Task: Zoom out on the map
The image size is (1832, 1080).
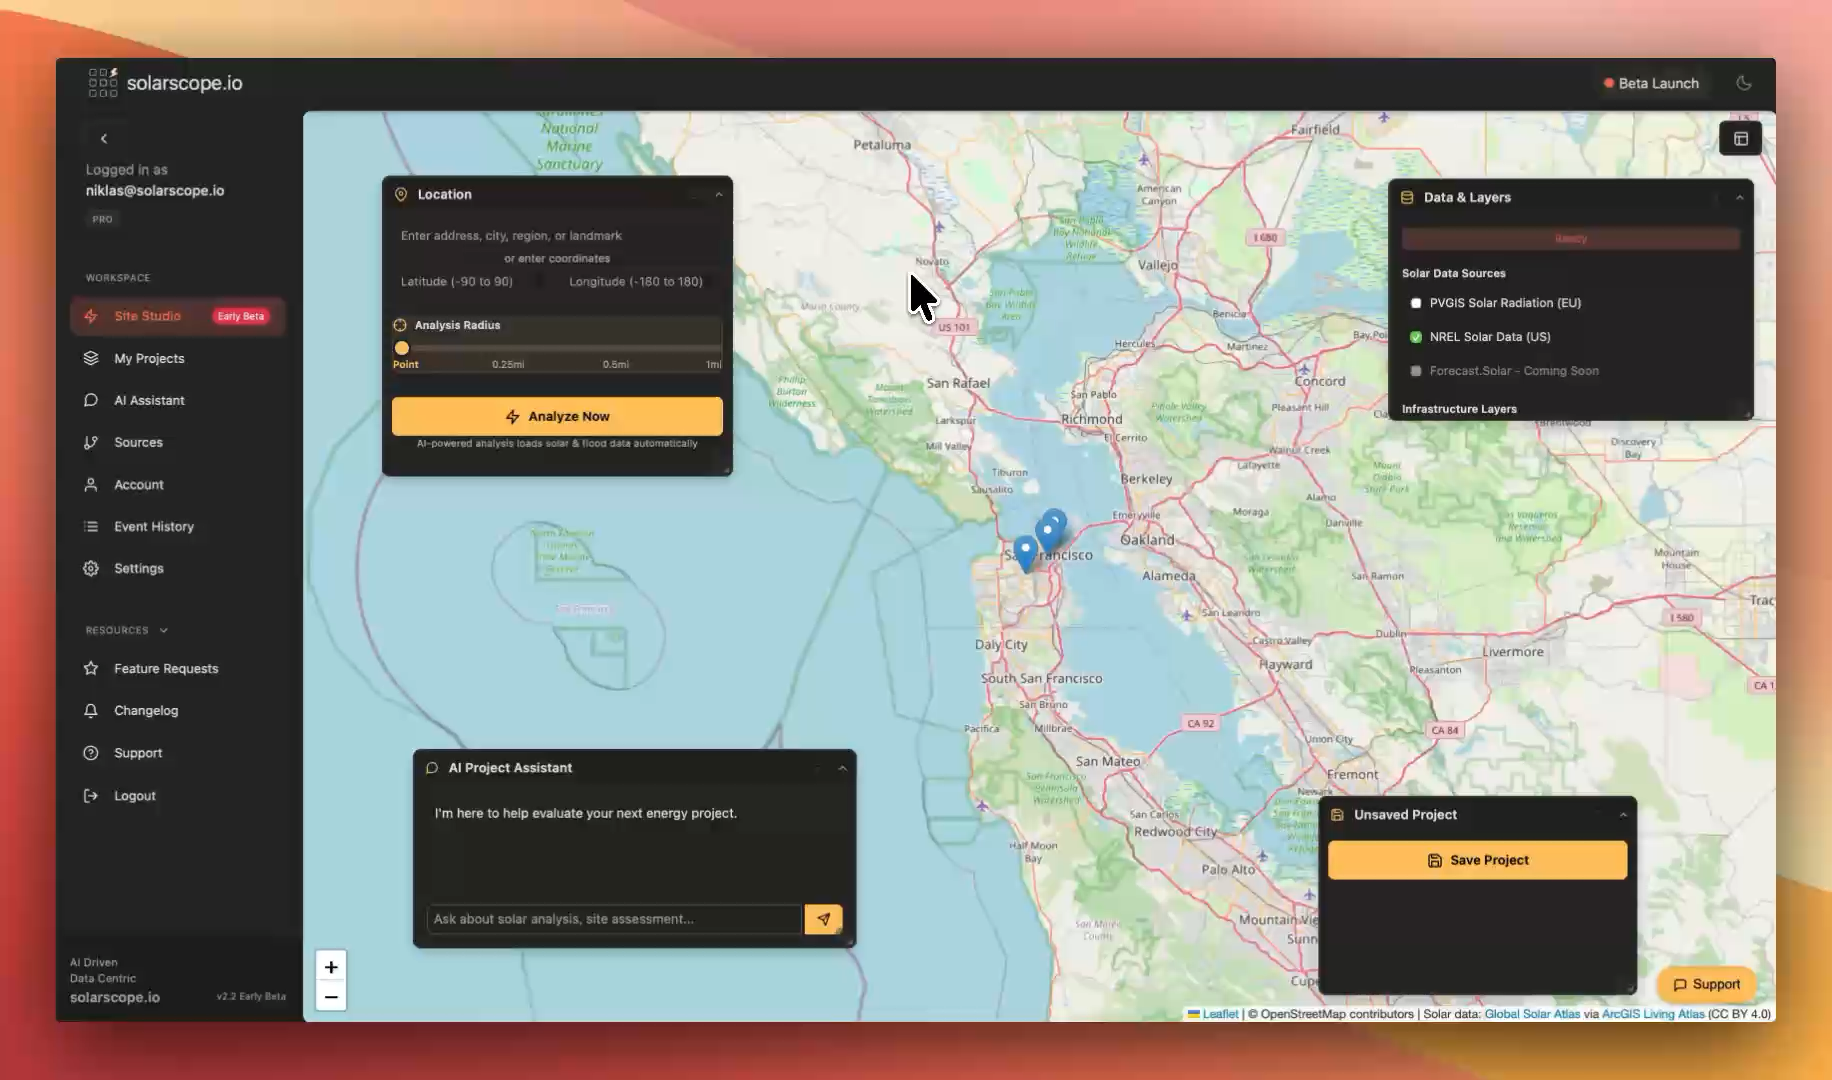Action: tap(331, 997)
